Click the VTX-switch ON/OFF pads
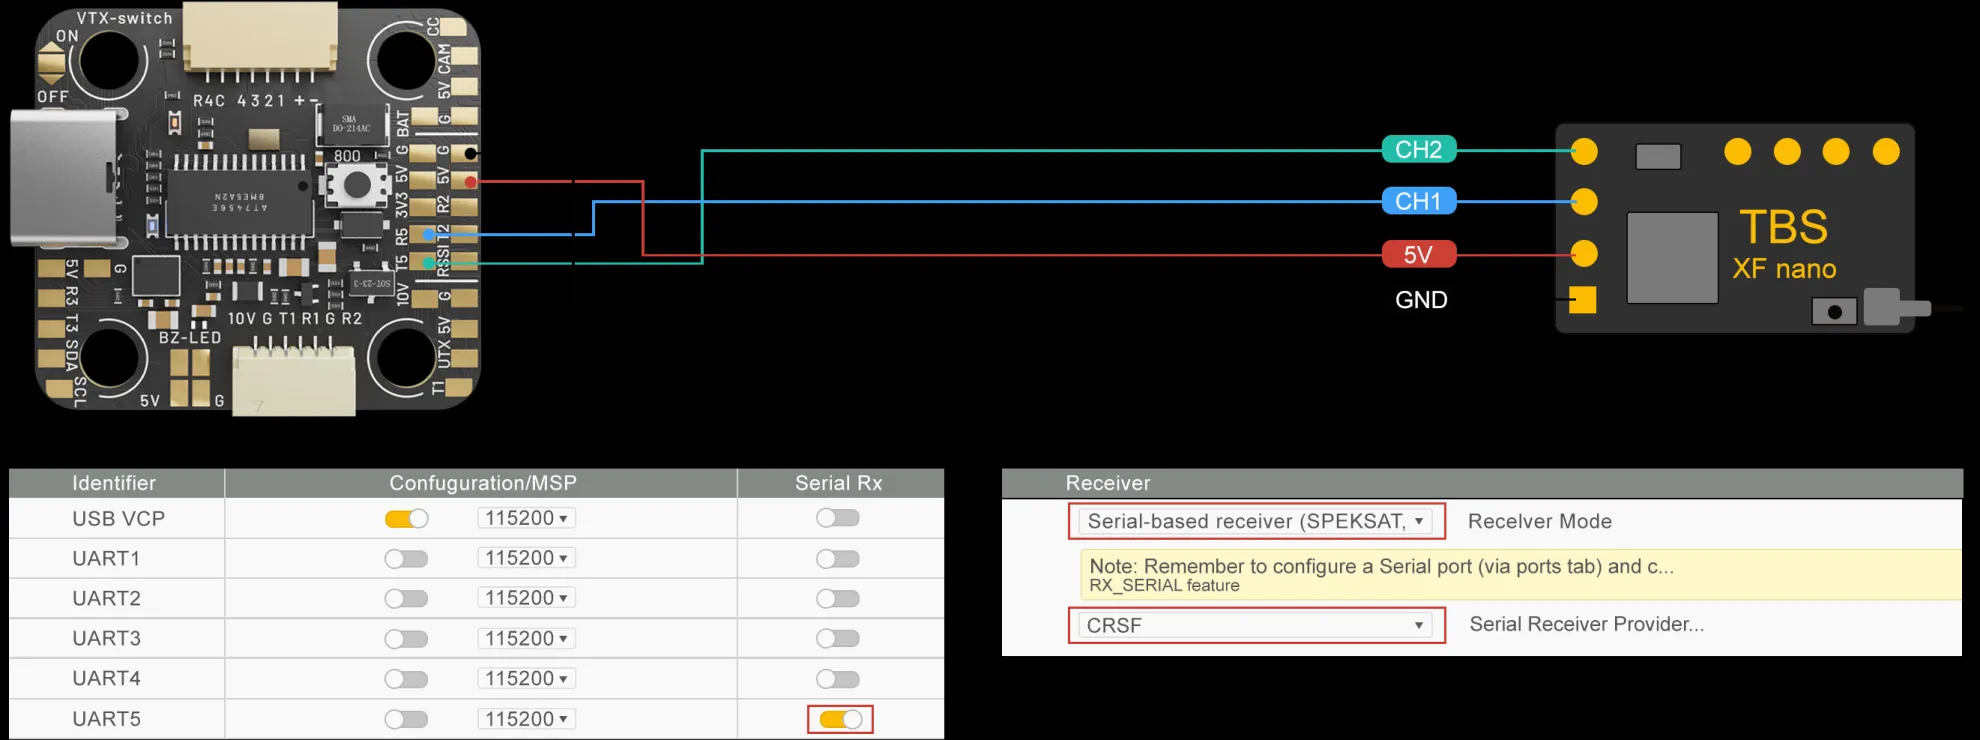This screenshot has height=740, width=1980. [x=51, y=66]
